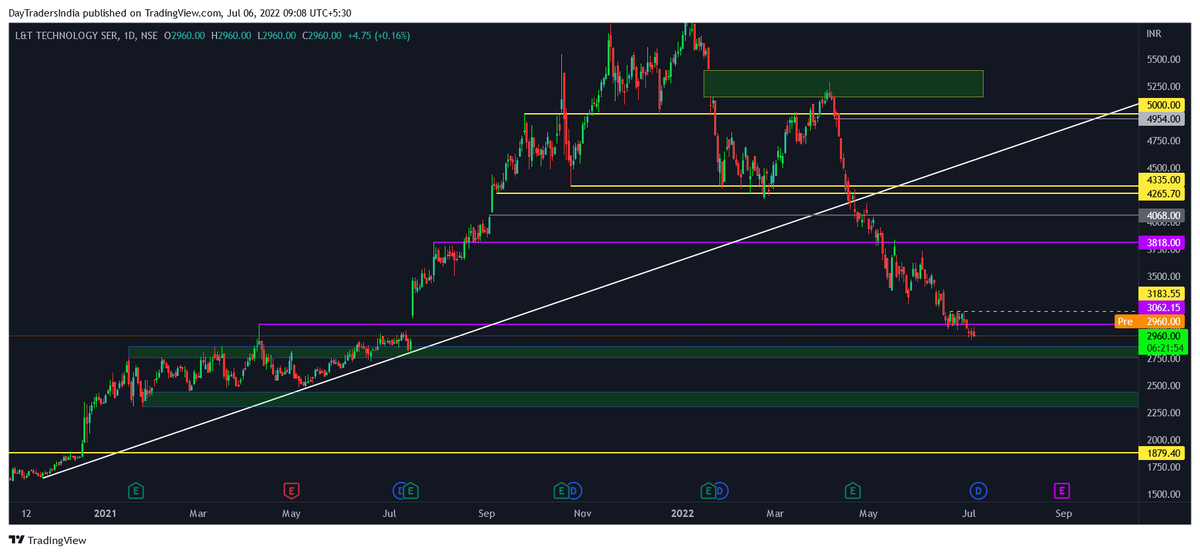
Task: Click the 2500.00 axis value
Action: [x=1163, y=386]
